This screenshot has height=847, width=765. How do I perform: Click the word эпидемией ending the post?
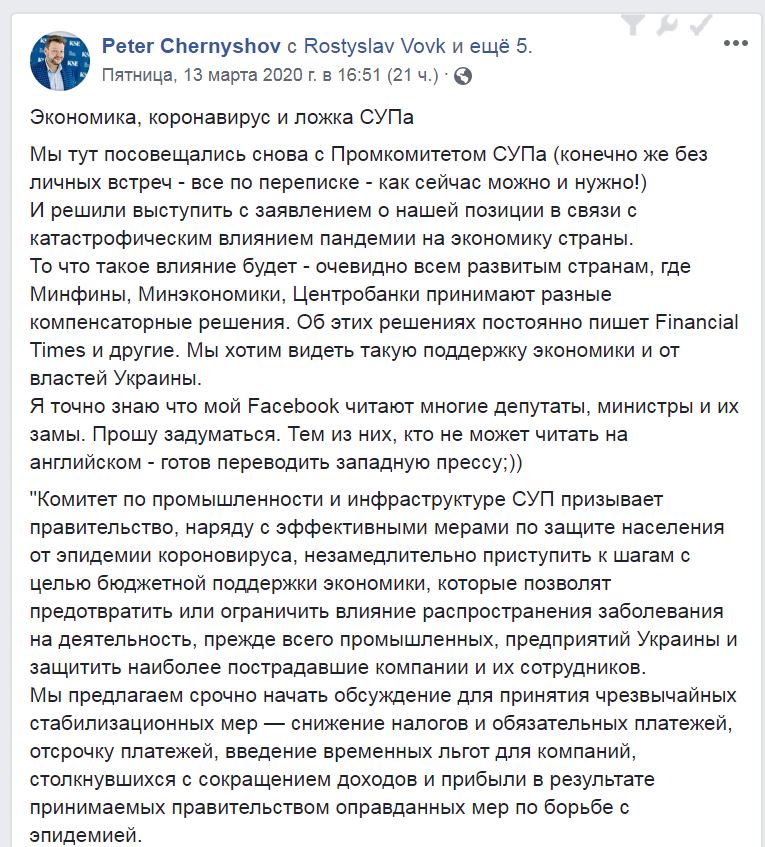[88, 832]
